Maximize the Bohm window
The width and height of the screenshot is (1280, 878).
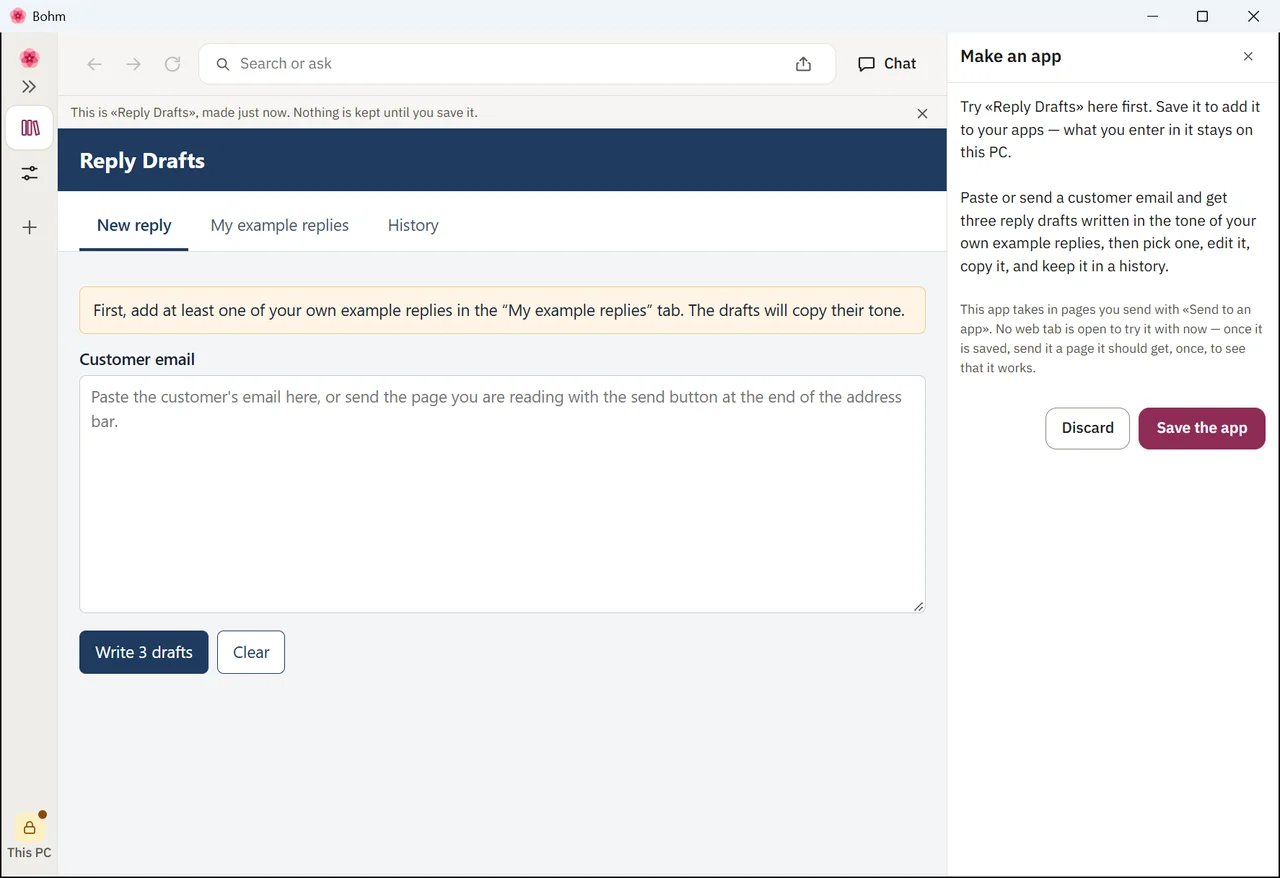tap(1202, 16)
